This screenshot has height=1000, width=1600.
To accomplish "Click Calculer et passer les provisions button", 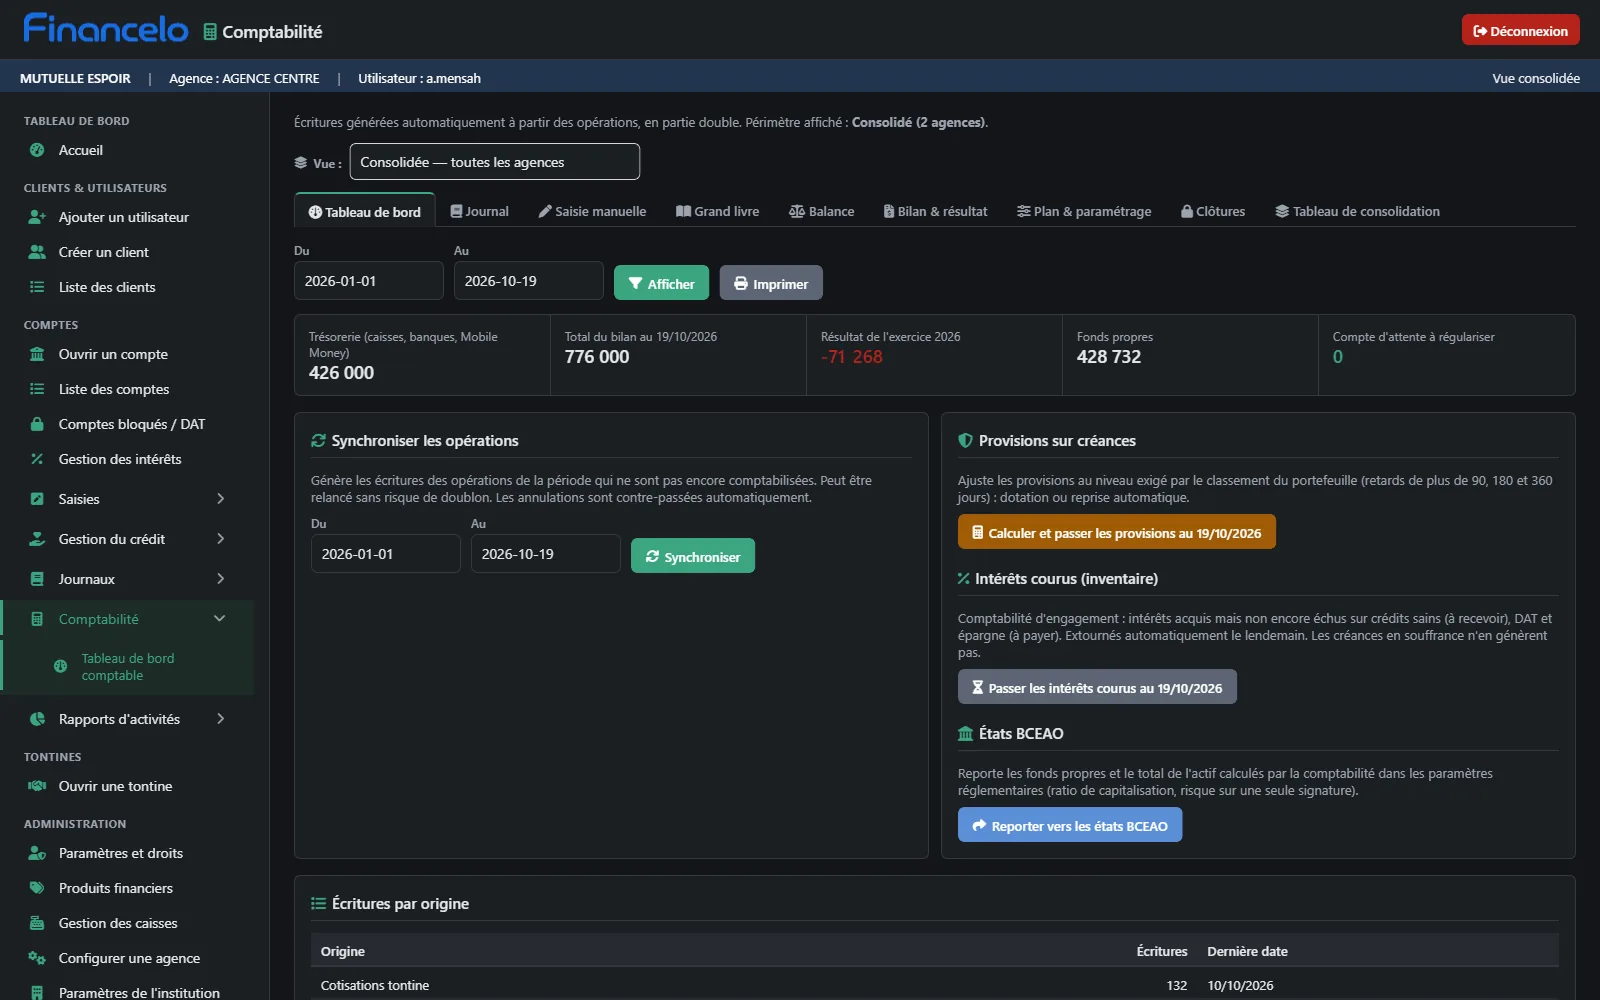I will [1116, 532].
